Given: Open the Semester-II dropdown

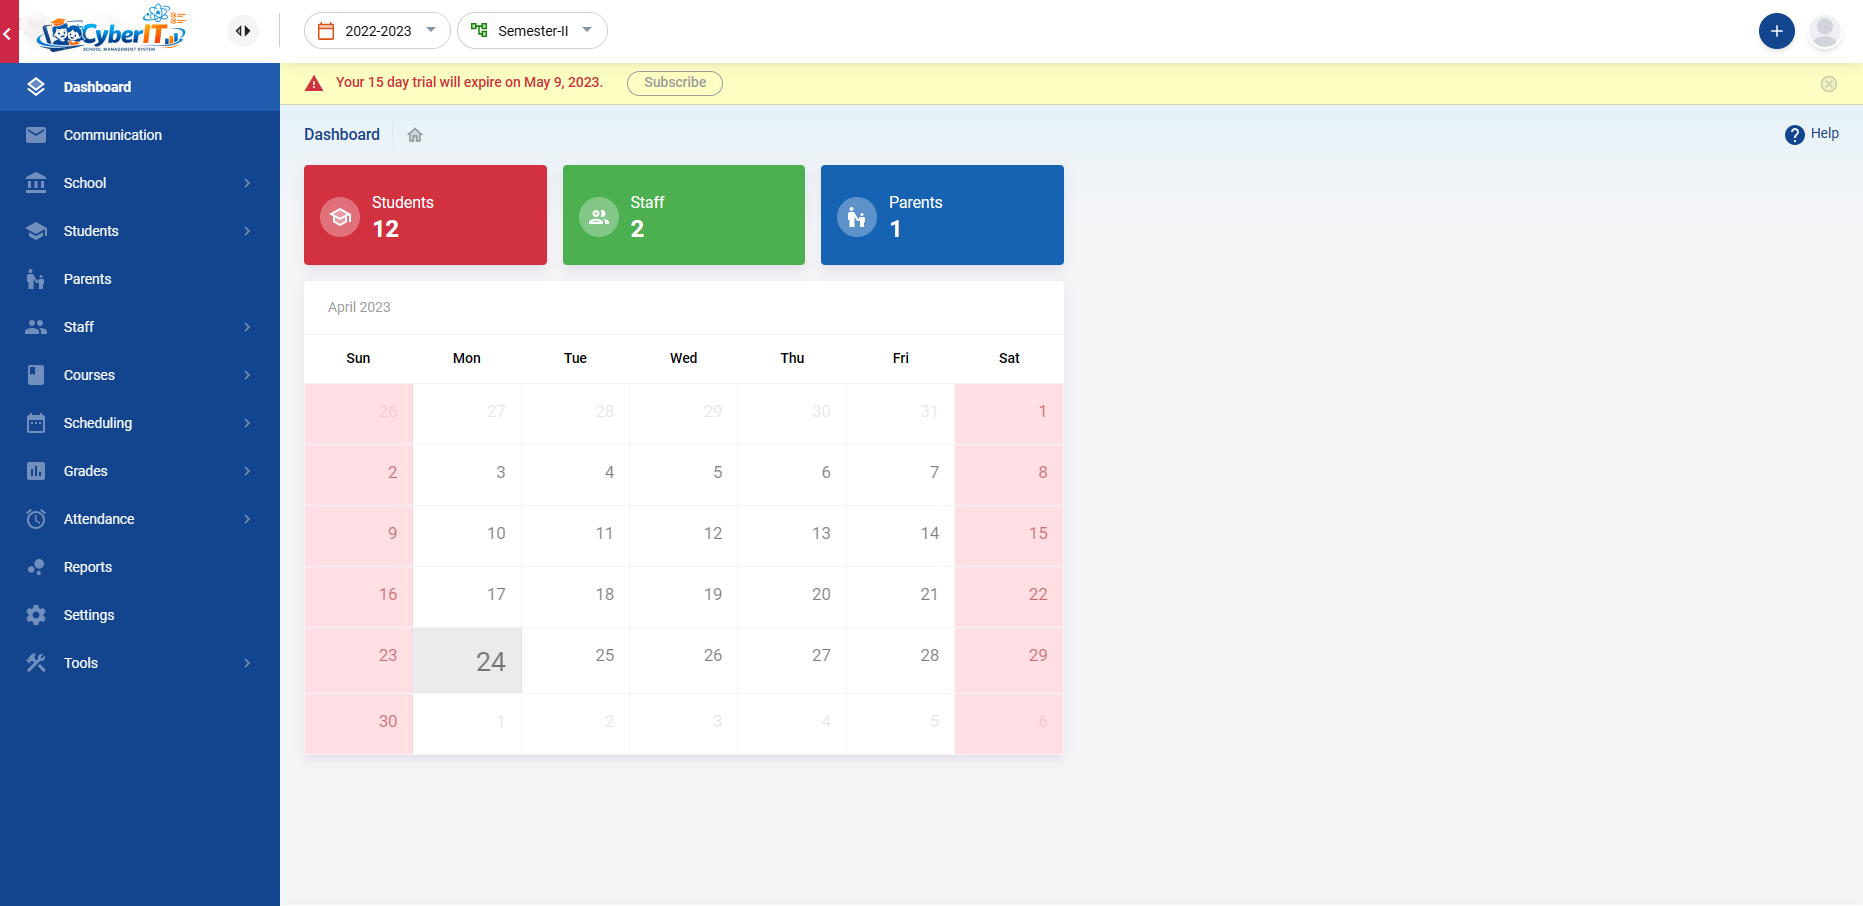Looking at the screenshot, I should (532, 31).
